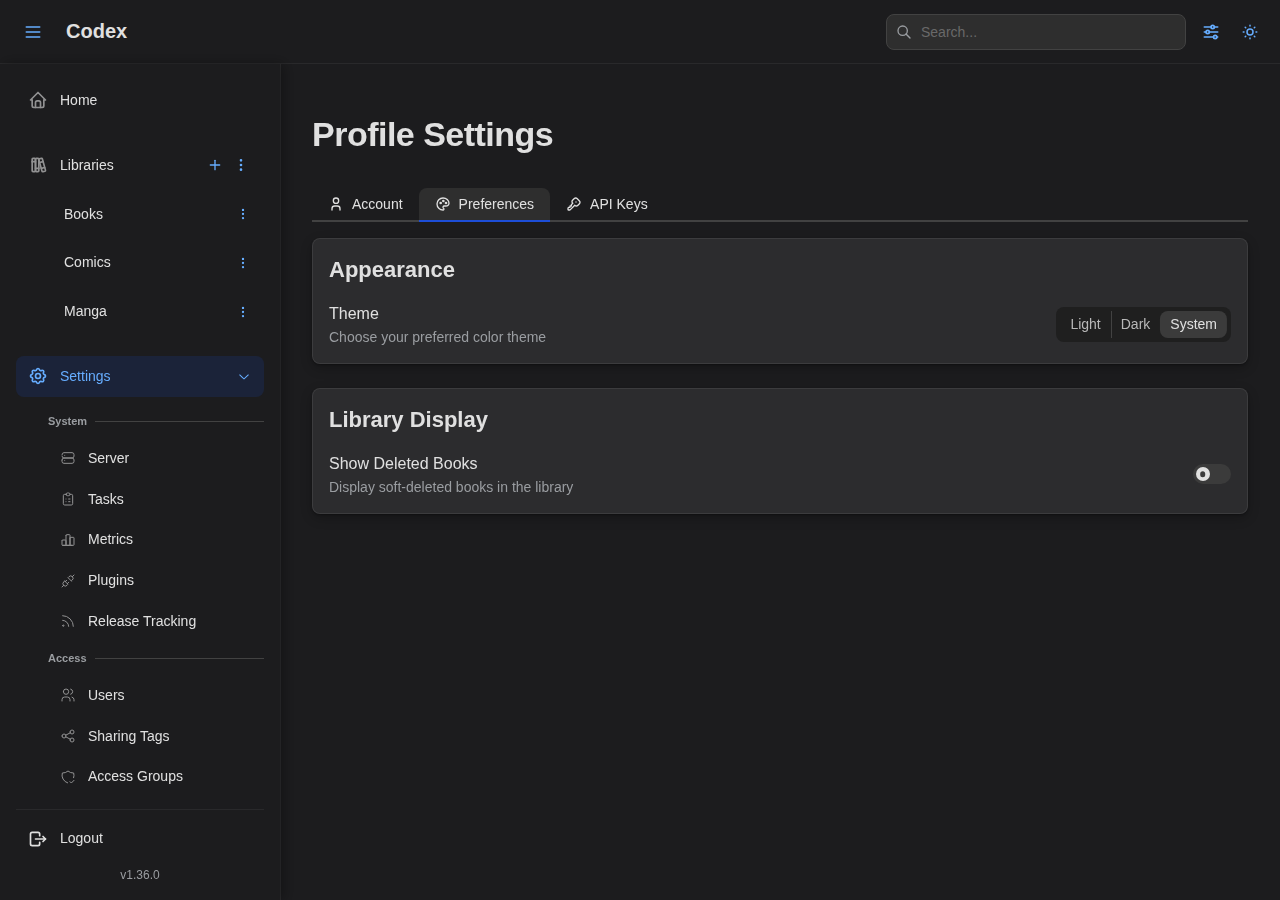Open the API Keys tab
Viewport: 1280px width, 900px height.
click(x=607, y=204)
